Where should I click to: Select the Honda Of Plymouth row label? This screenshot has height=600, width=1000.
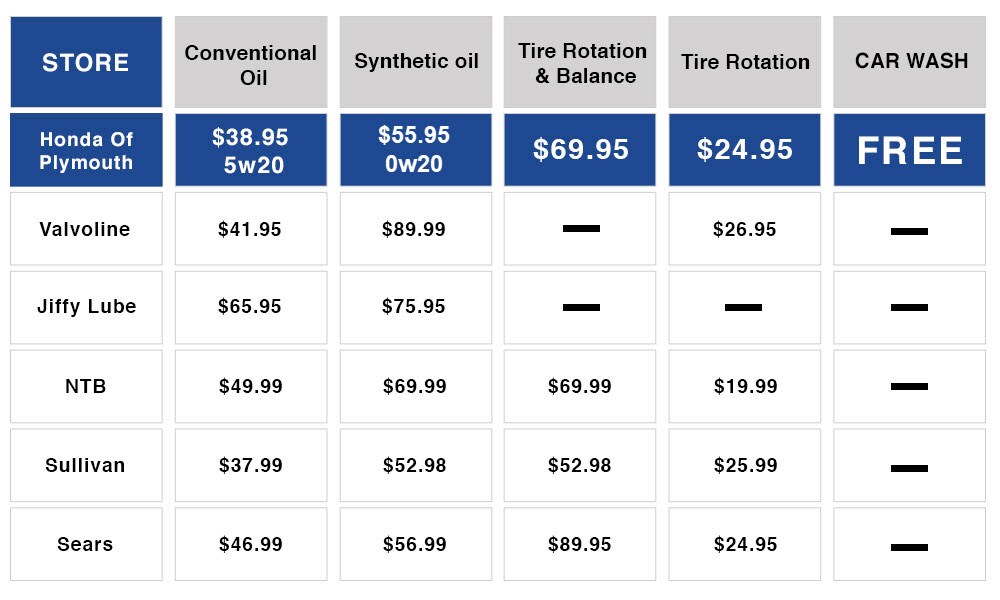pos(86,150)
